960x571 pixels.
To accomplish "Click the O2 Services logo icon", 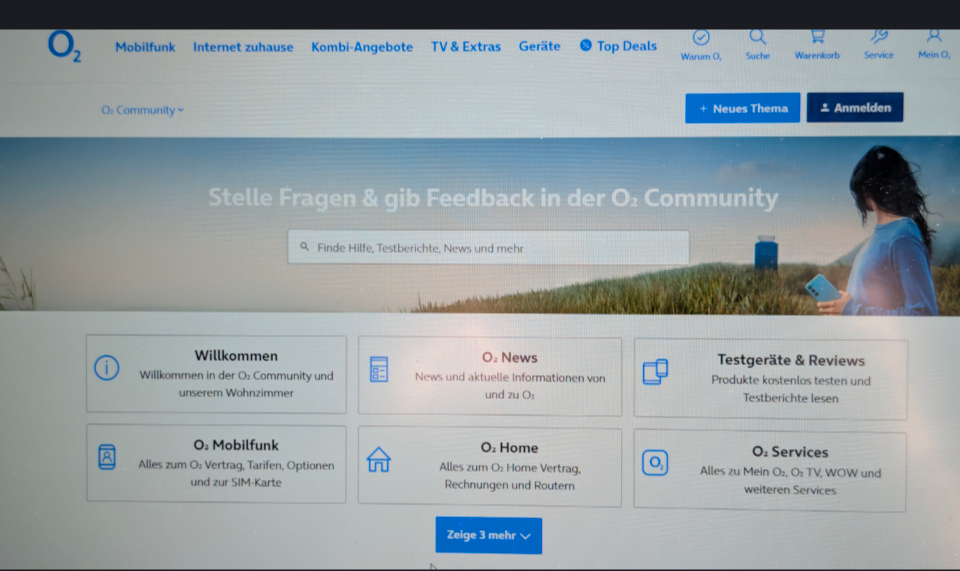I will coord(654,462).
